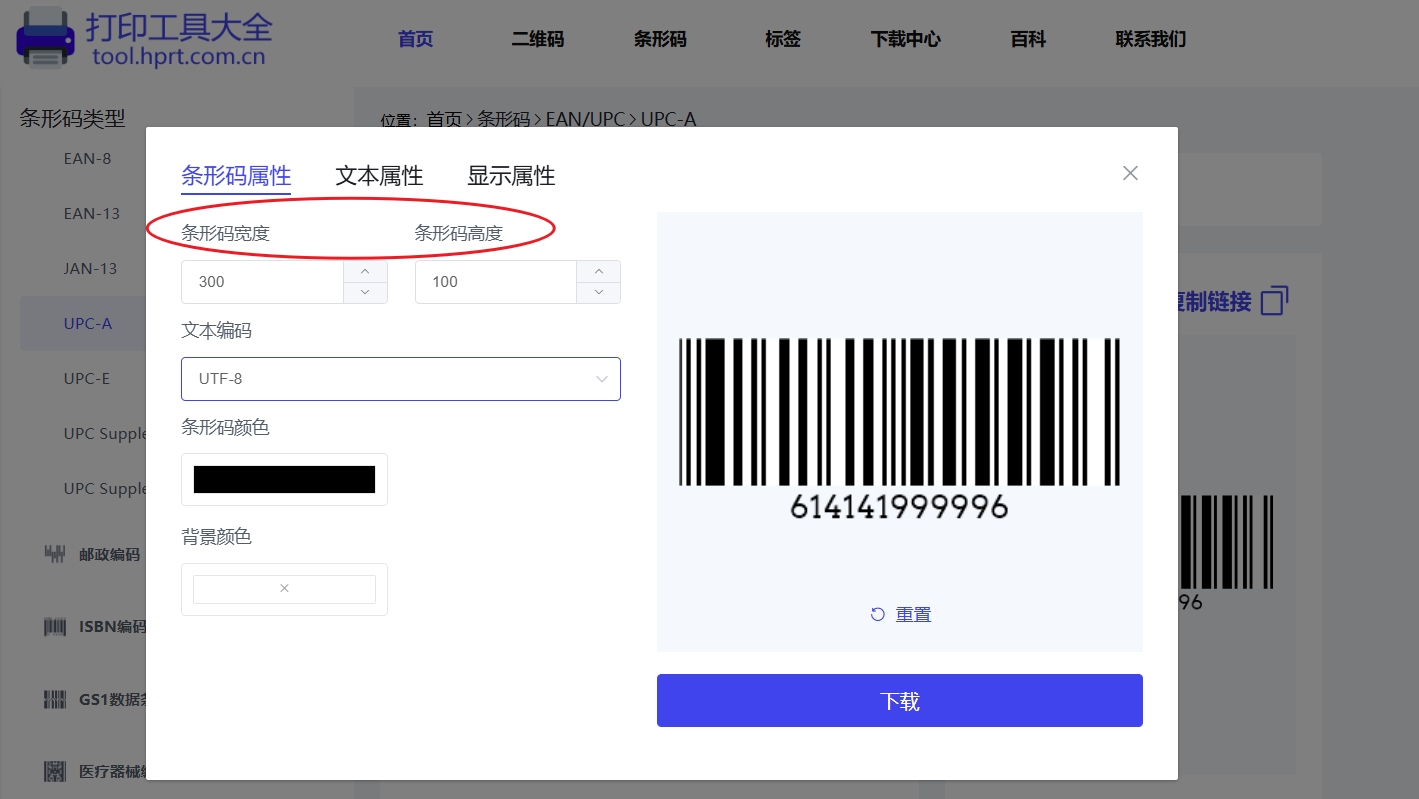Open 首页 in the top navigation
Screen dimensions: 1419x799
click(x=416, y=39)
